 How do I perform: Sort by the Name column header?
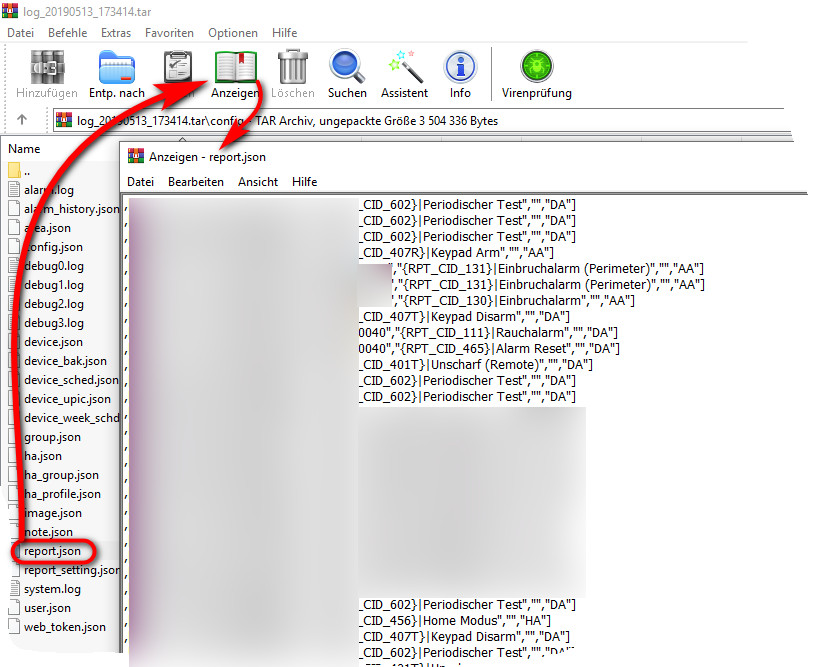(x=24, y=149)
